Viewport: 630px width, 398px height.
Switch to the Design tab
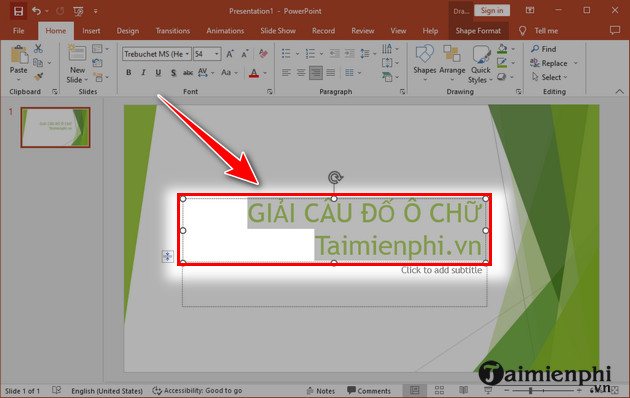tap(128, 31)
